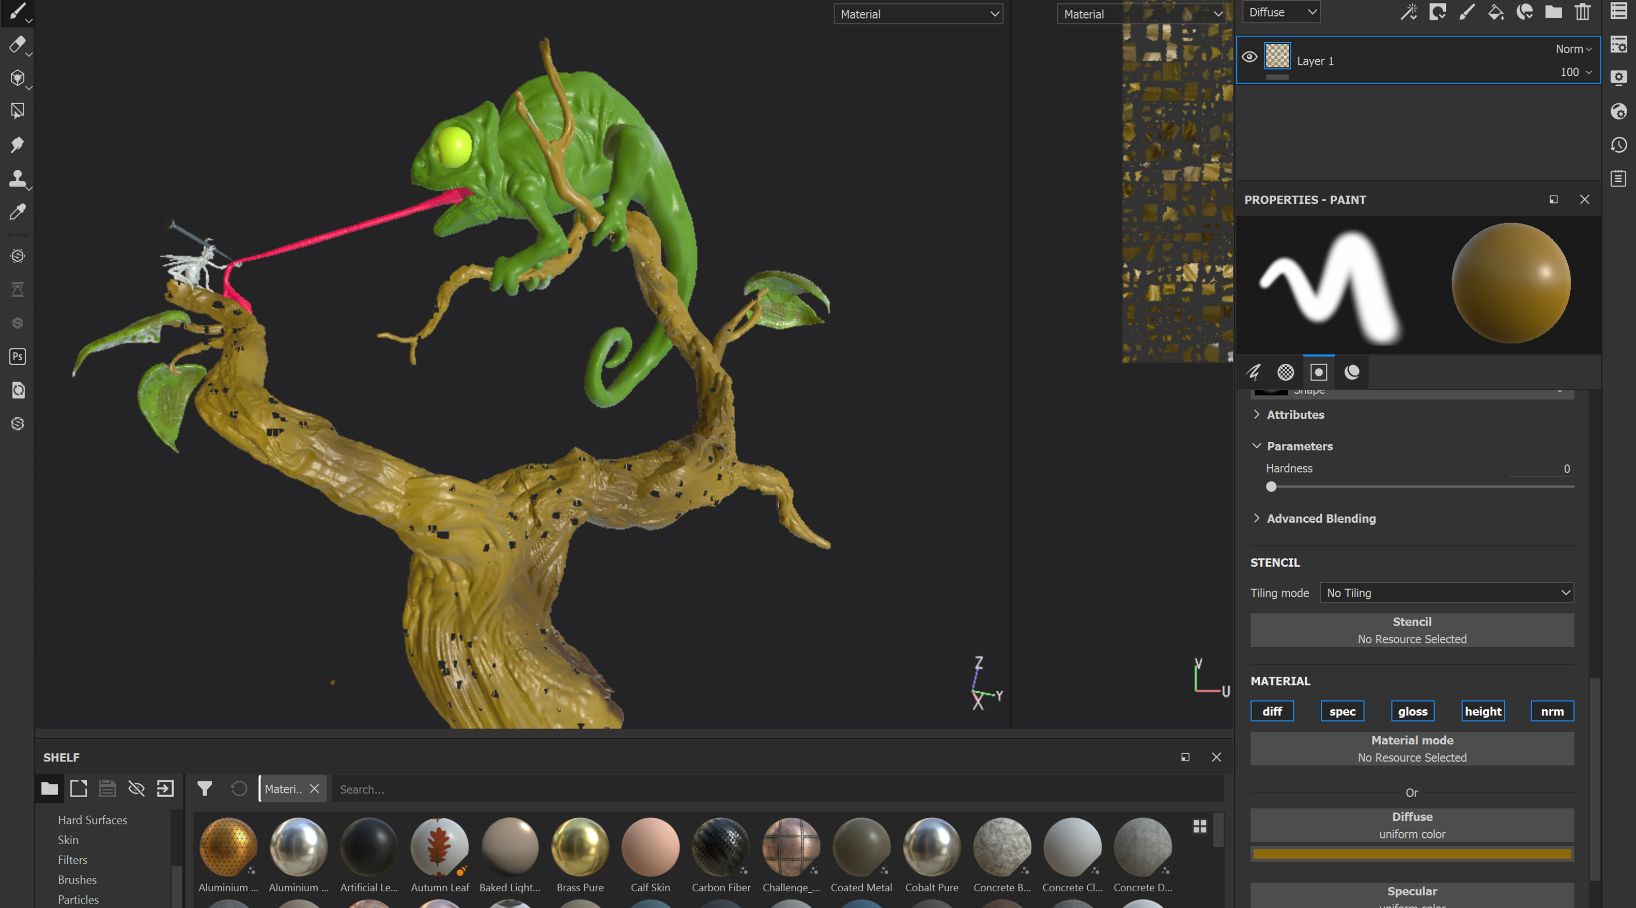This screenshot has width=1636, height=908.
Task: Open the Tiling mode dropdown showing No Tiling
Action: [x=1446, y=592]
